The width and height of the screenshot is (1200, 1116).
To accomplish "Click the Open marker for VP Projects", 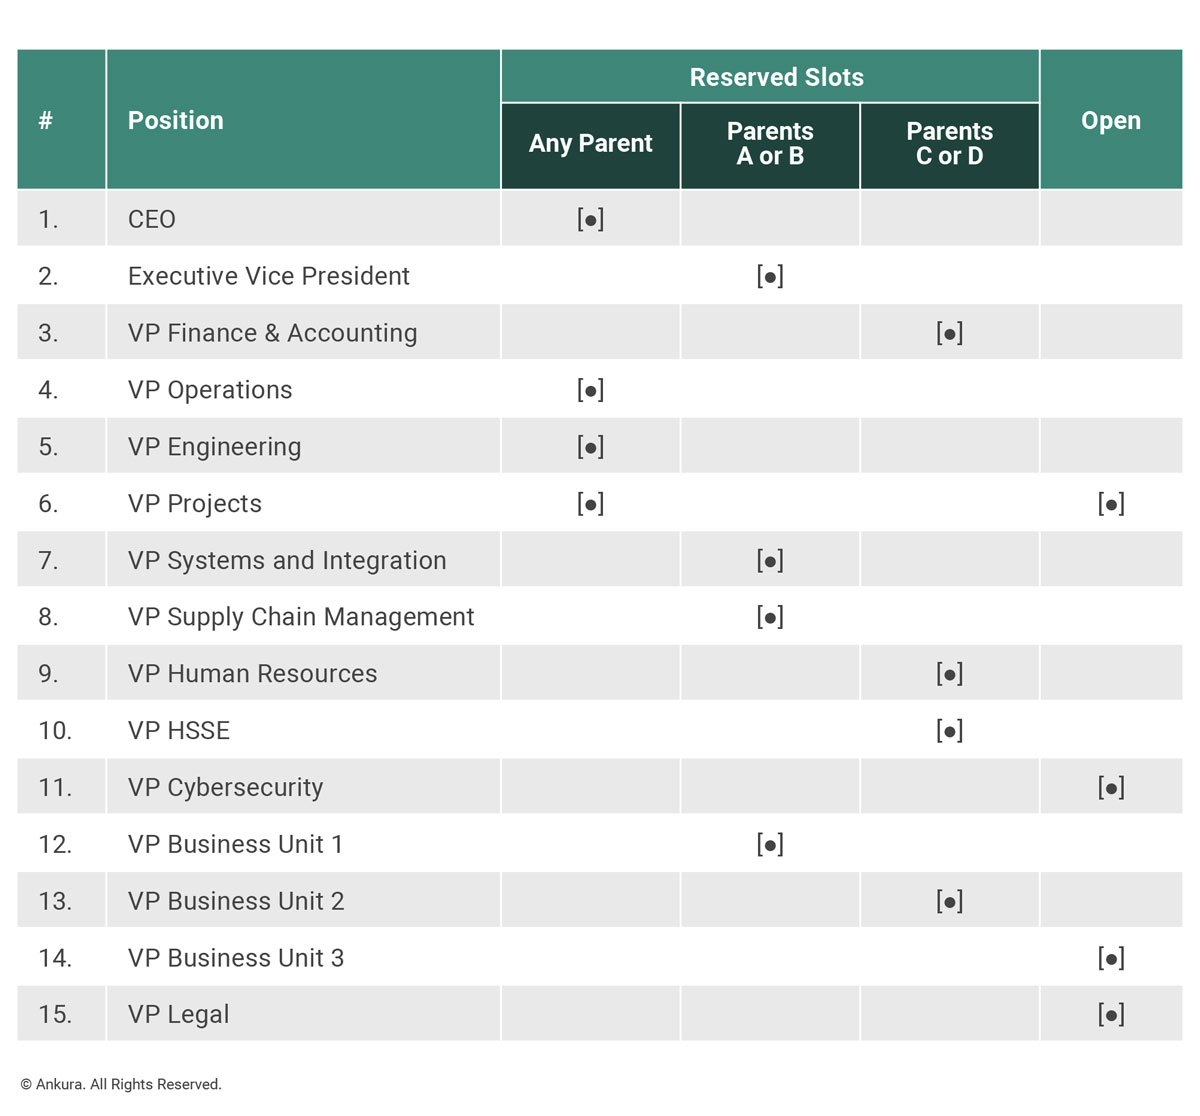I will tap(1111, 503).
